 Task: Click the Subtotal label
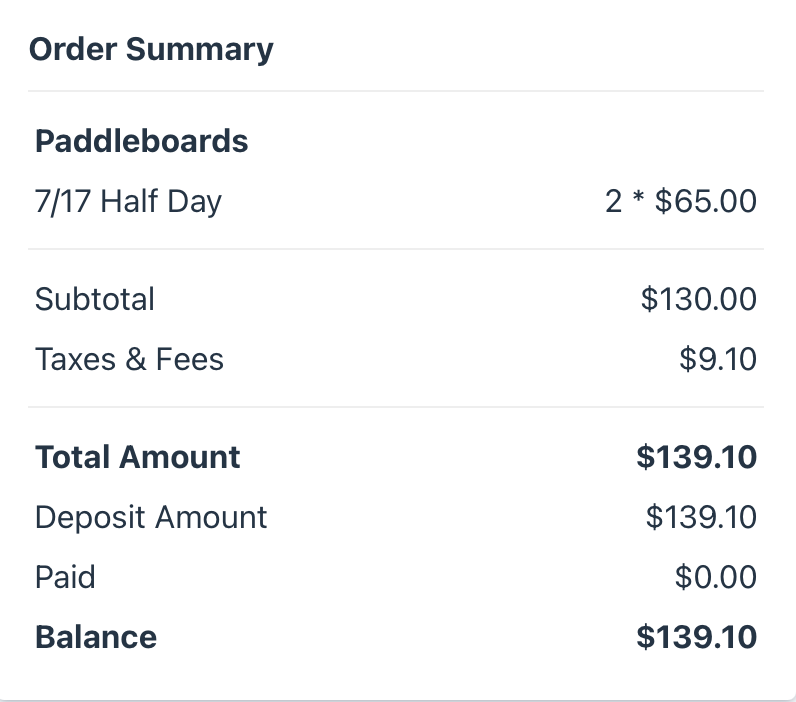click(94, 299)
